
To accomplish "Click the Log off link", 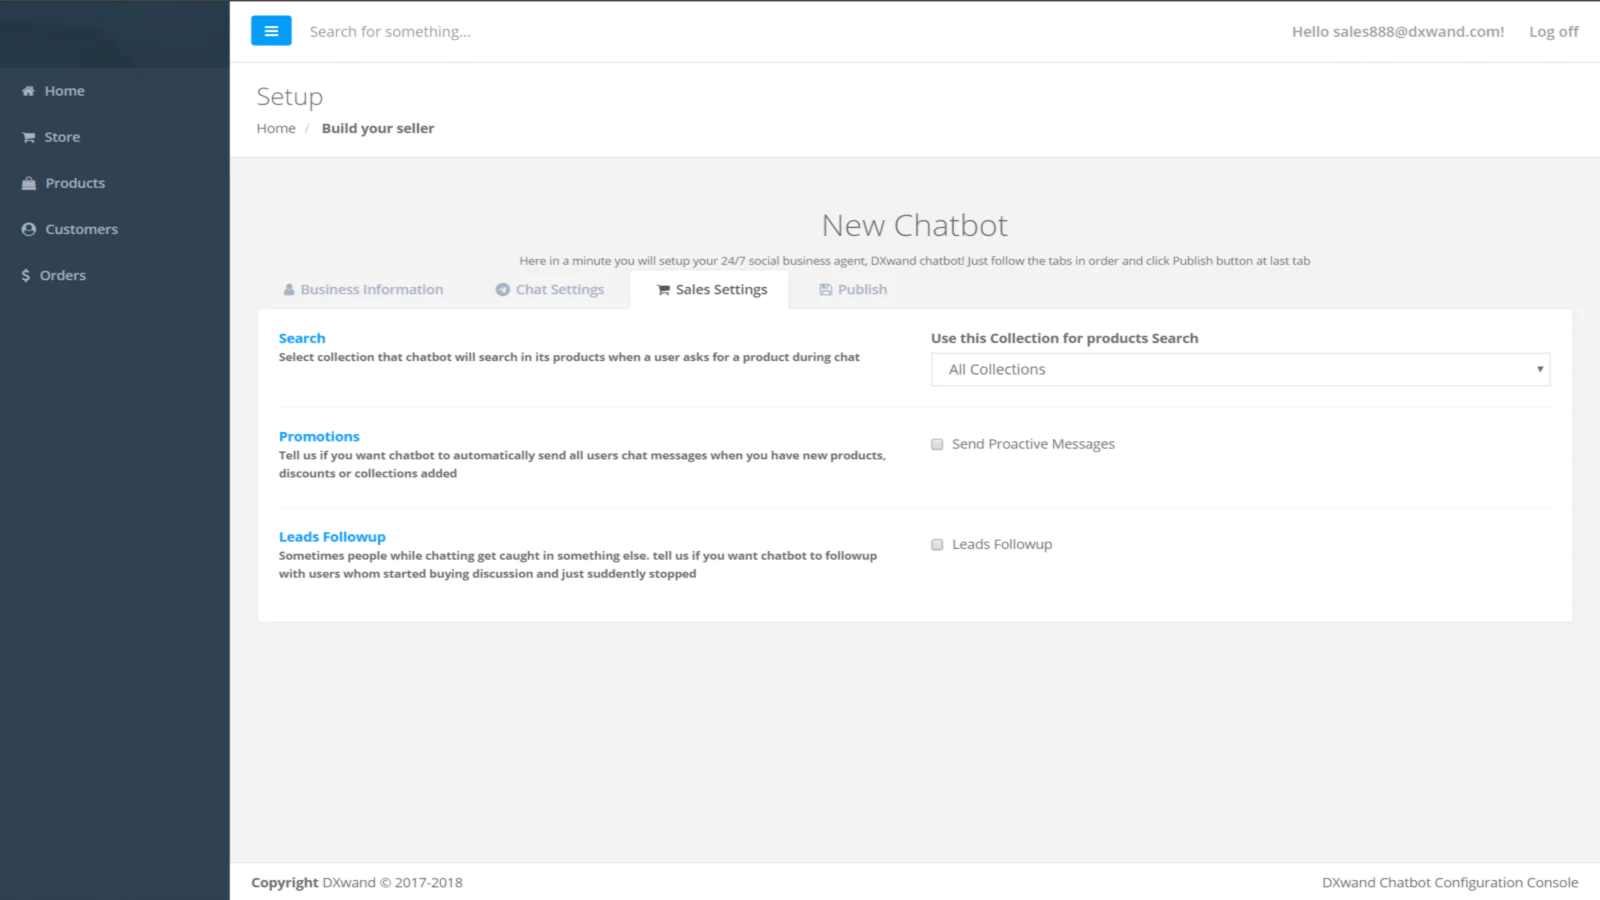I will coord(1553,32).
